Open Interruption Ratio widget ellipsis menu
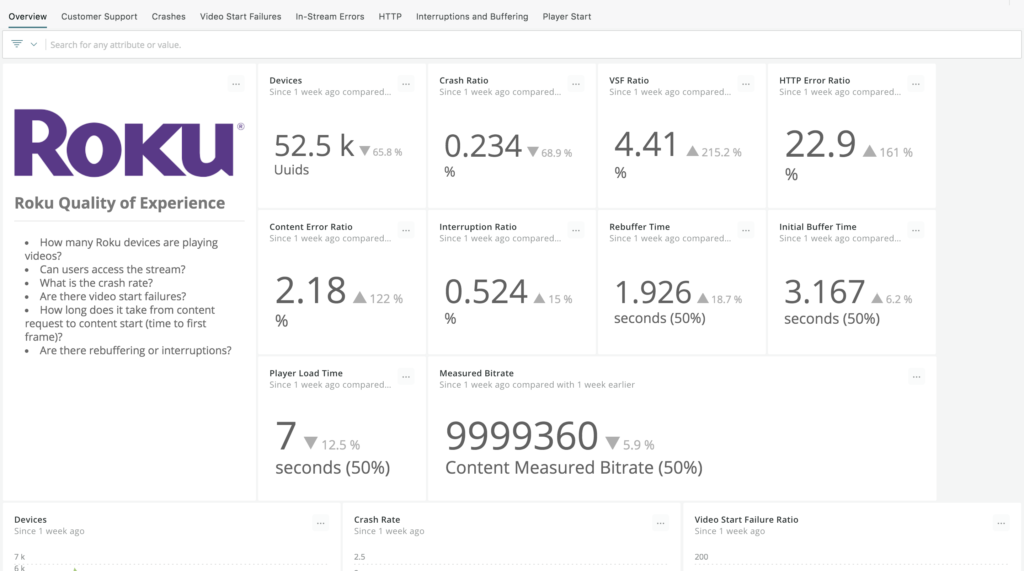The width and height of the screenshot is (1024, 571). pos(576,230)
